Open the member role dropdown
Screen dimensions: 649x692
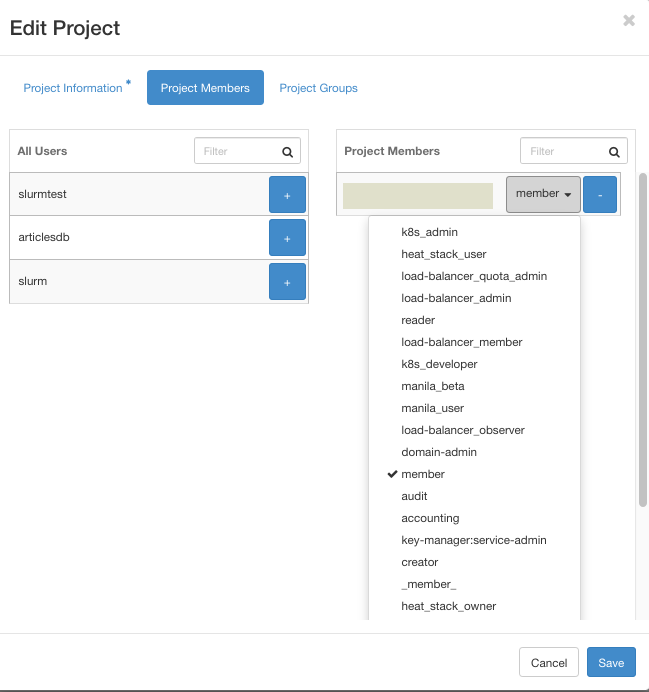543,194
